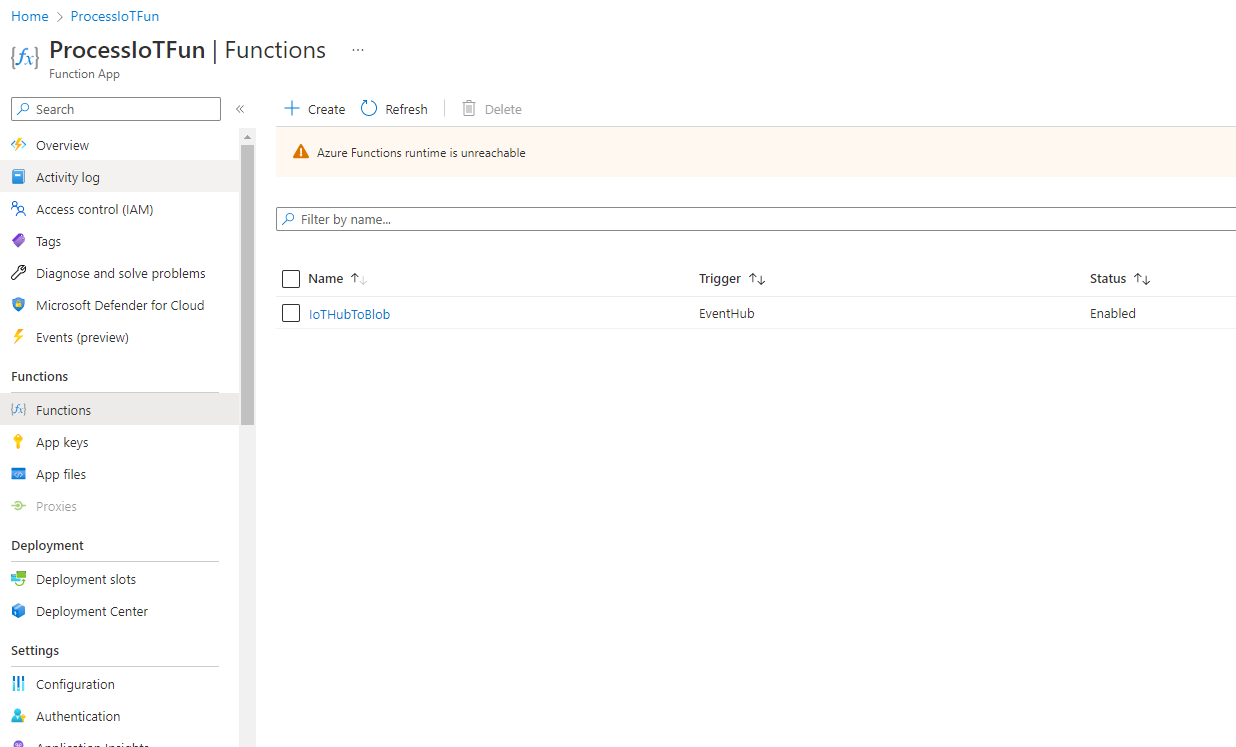The image size is (1236, 747).
Task: Click the Create plus icon
Action: coord(292,108)
